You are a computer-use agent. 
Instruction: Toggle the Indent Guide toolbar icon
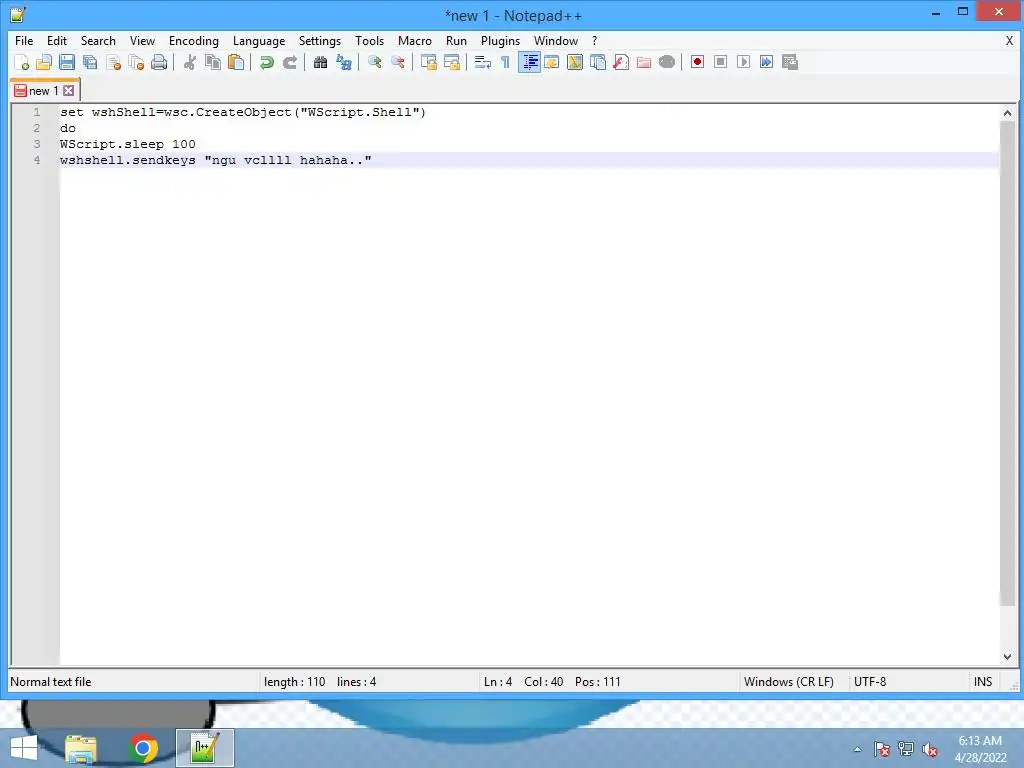coord(529,62)
